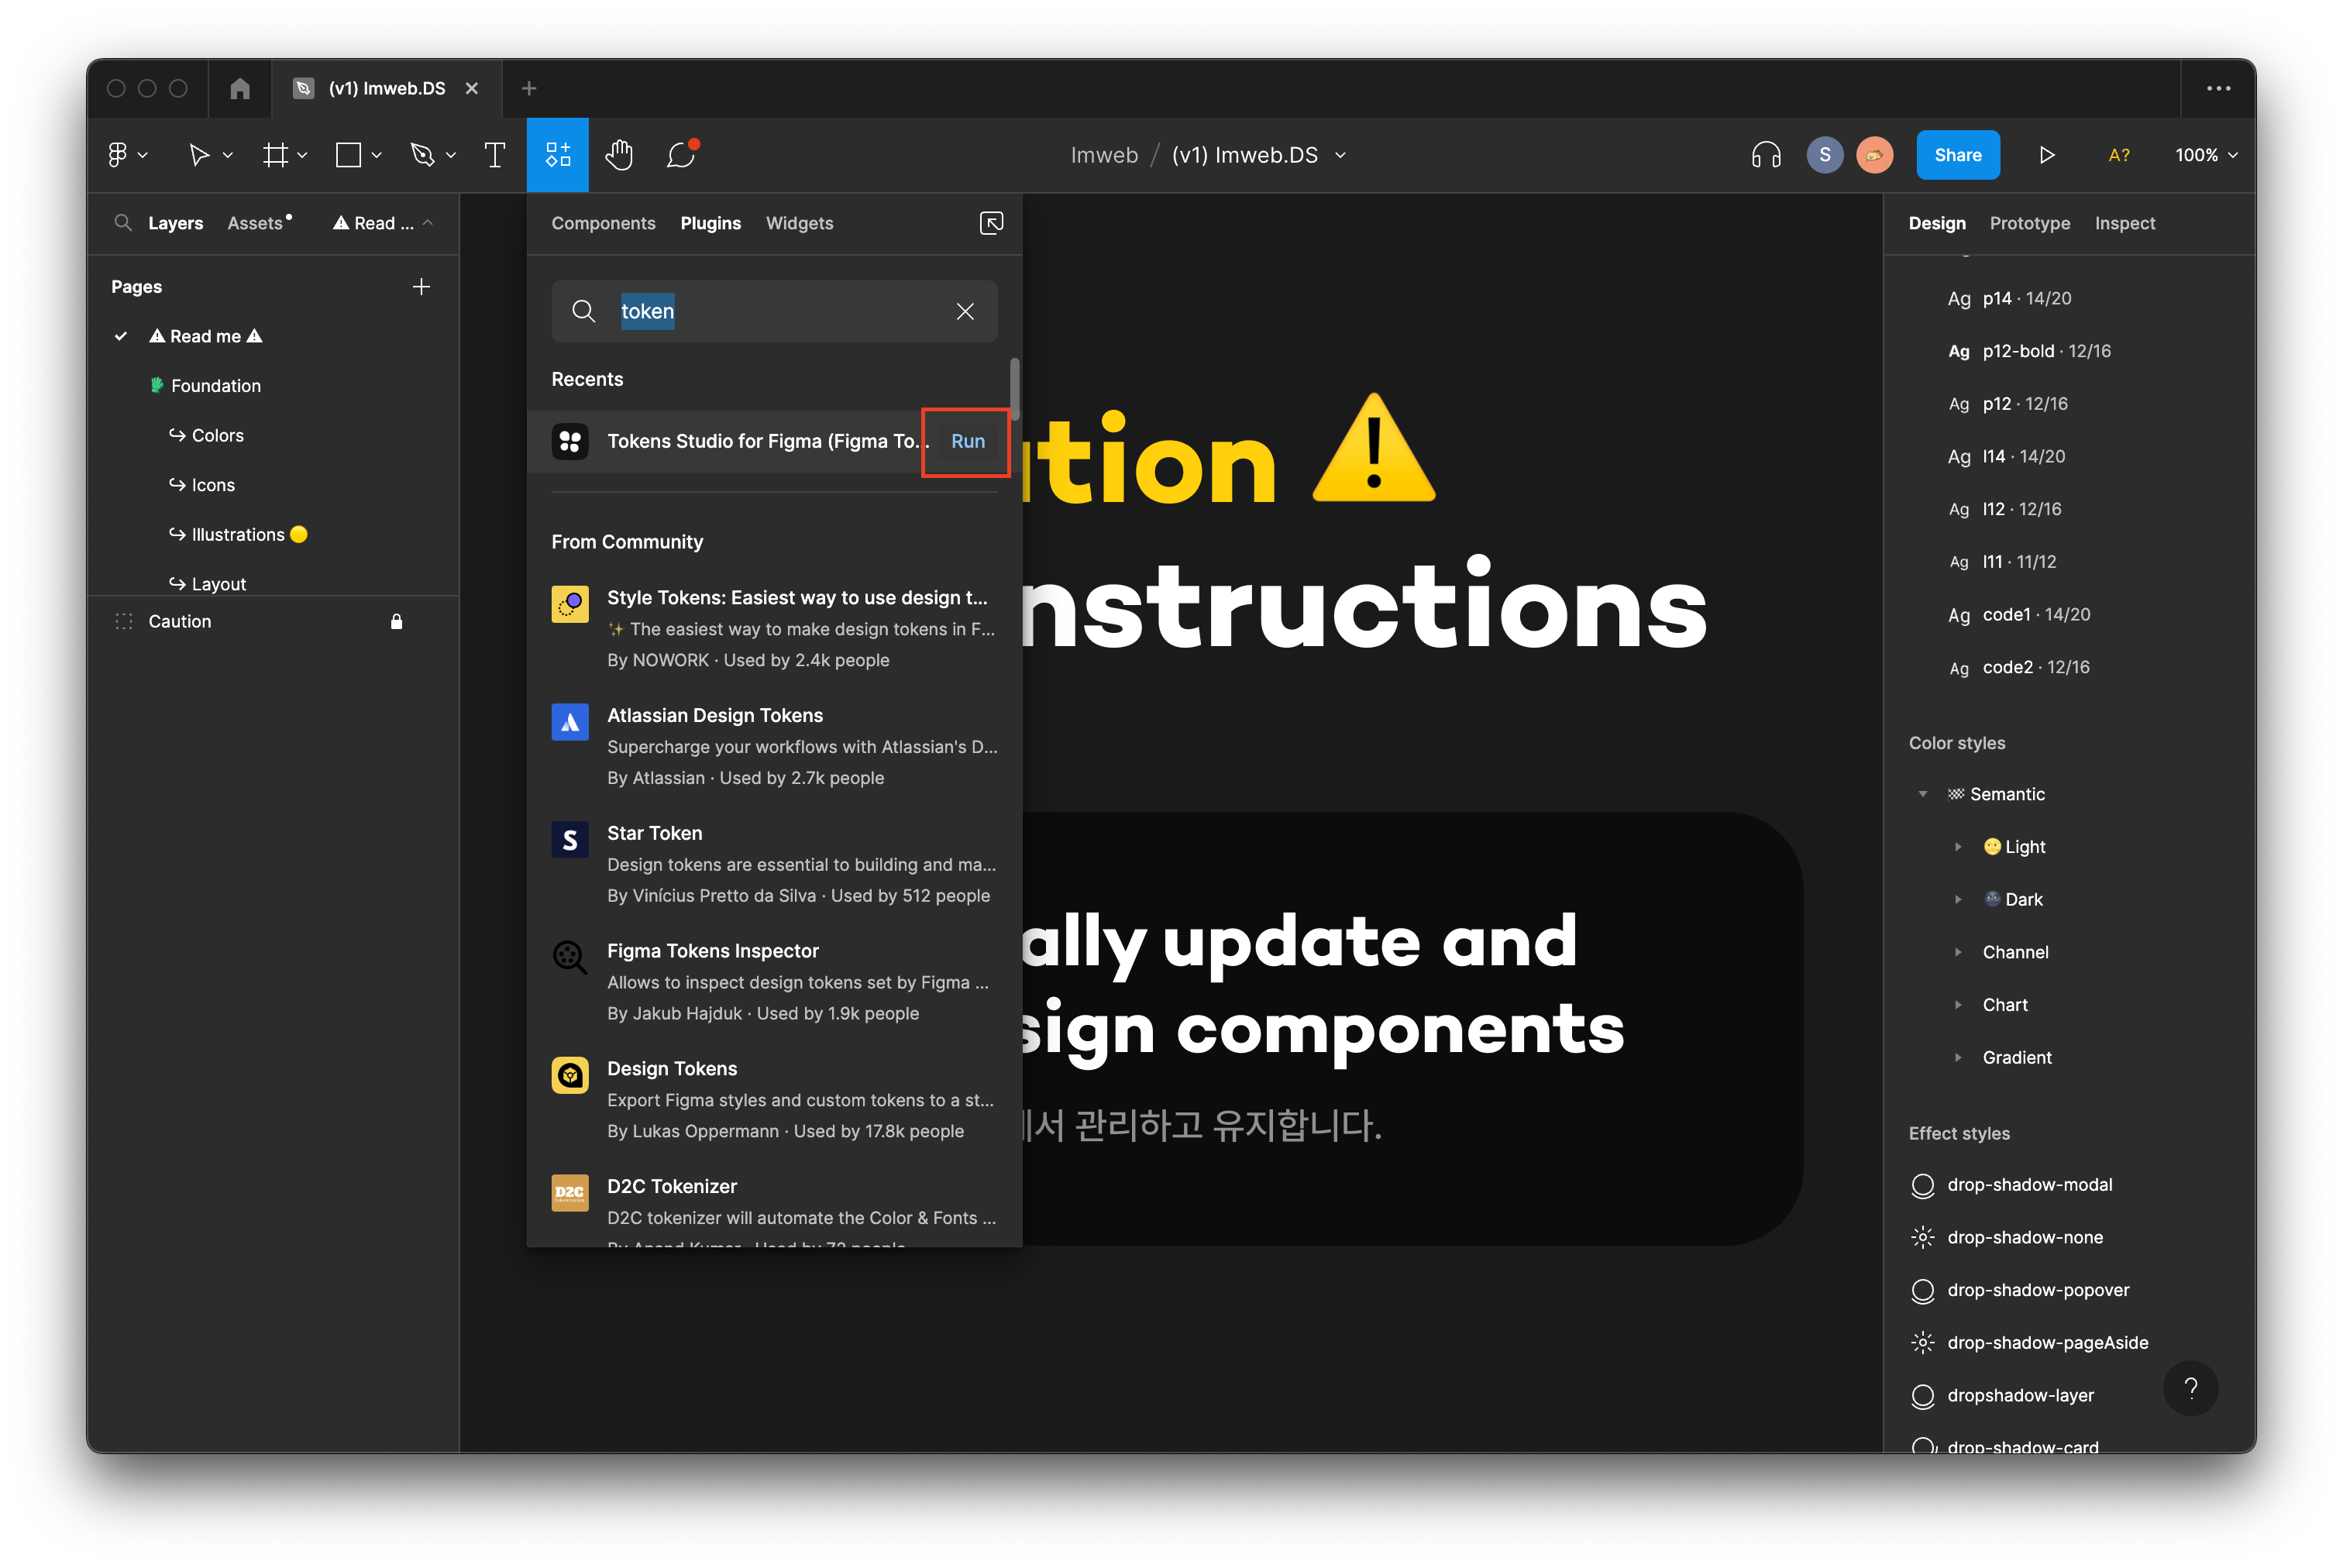Run Tokens Studio for Figma plugin
Image resolution: width=2343 pixels, height=1568 pixels.
(967, 441)
